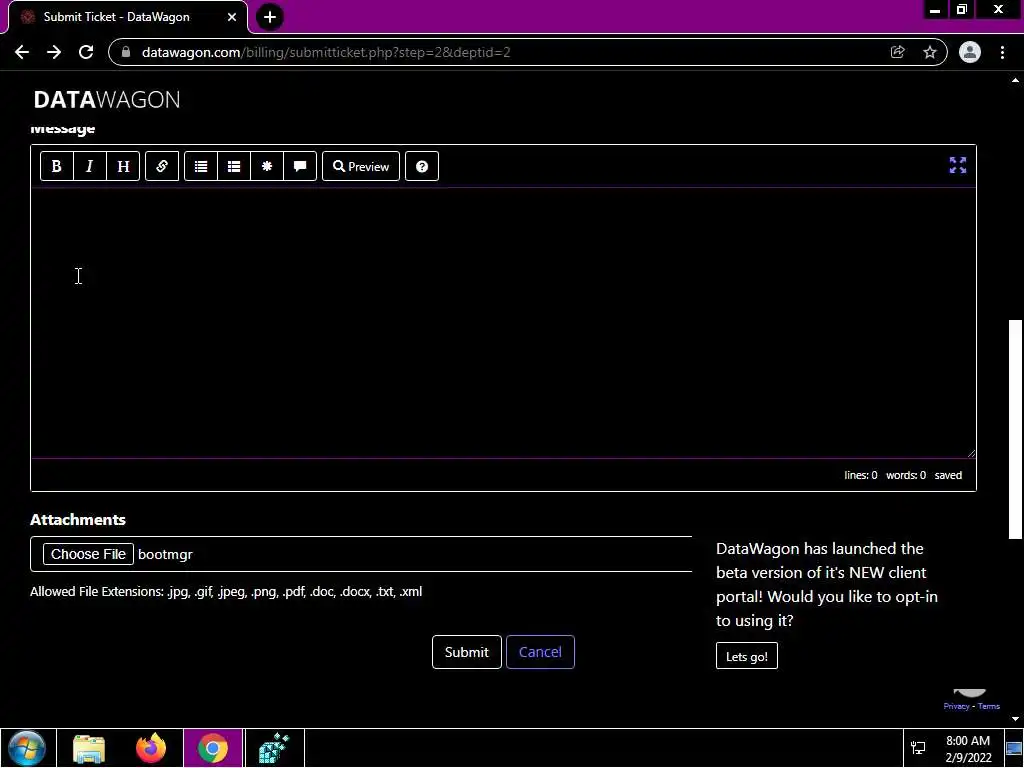1024x768 pixels.
Task: Open the reCAPTCHA Terms link
Action: [x=989, y=706]
